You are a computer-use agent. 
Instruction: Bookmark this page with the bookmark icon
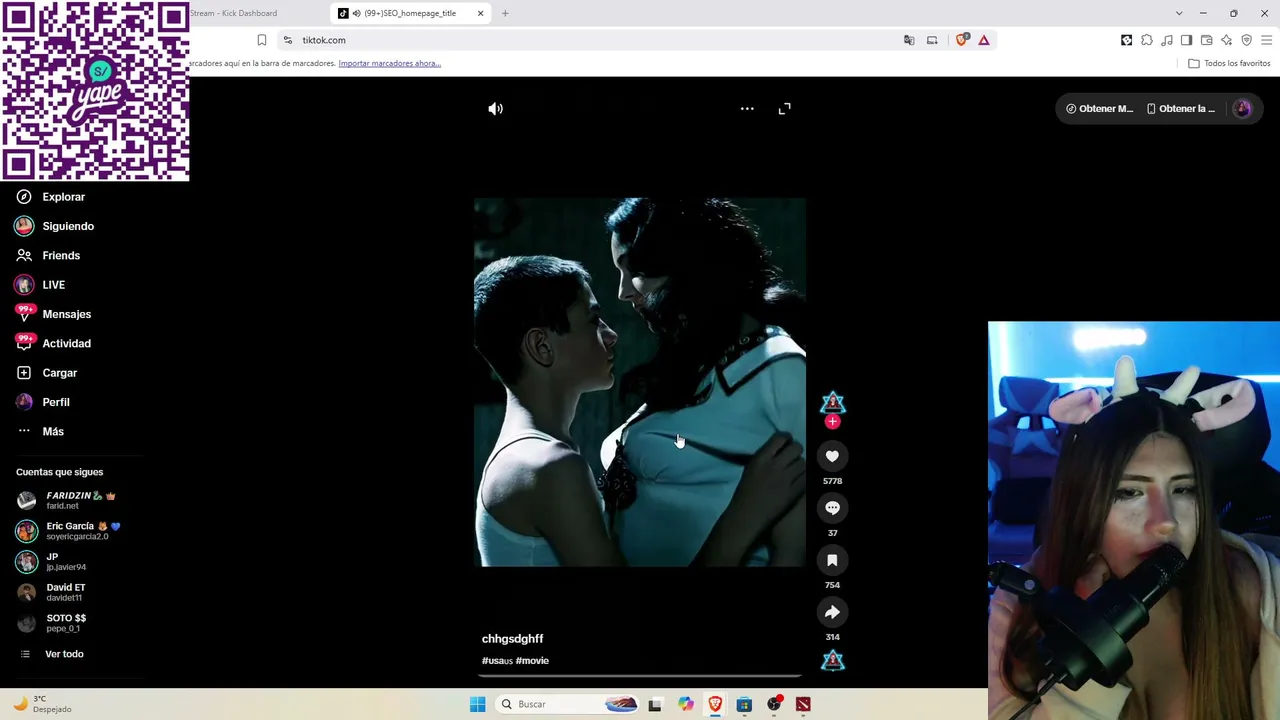tap(262, 40)
